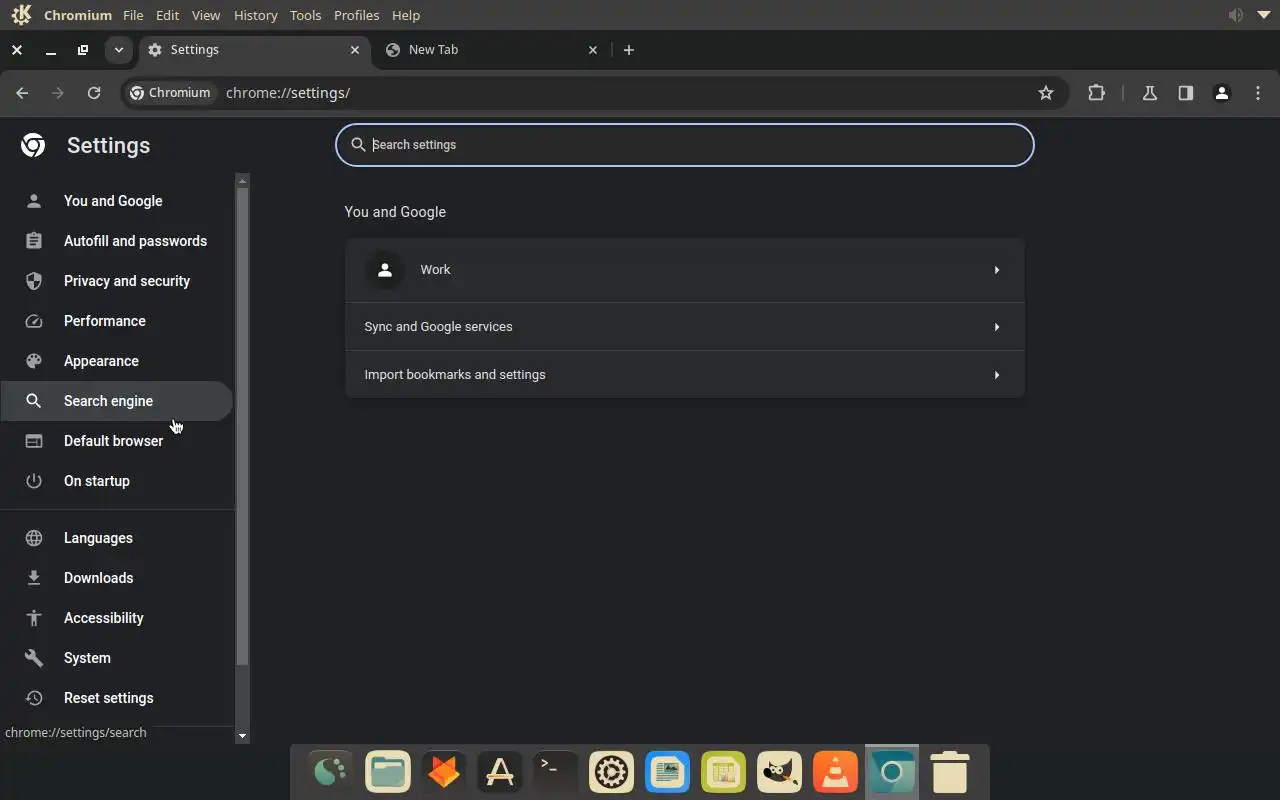Screen dimensions: 1280x800
Task: Click the Search settings input field
Action: click(x=685, y=145)
